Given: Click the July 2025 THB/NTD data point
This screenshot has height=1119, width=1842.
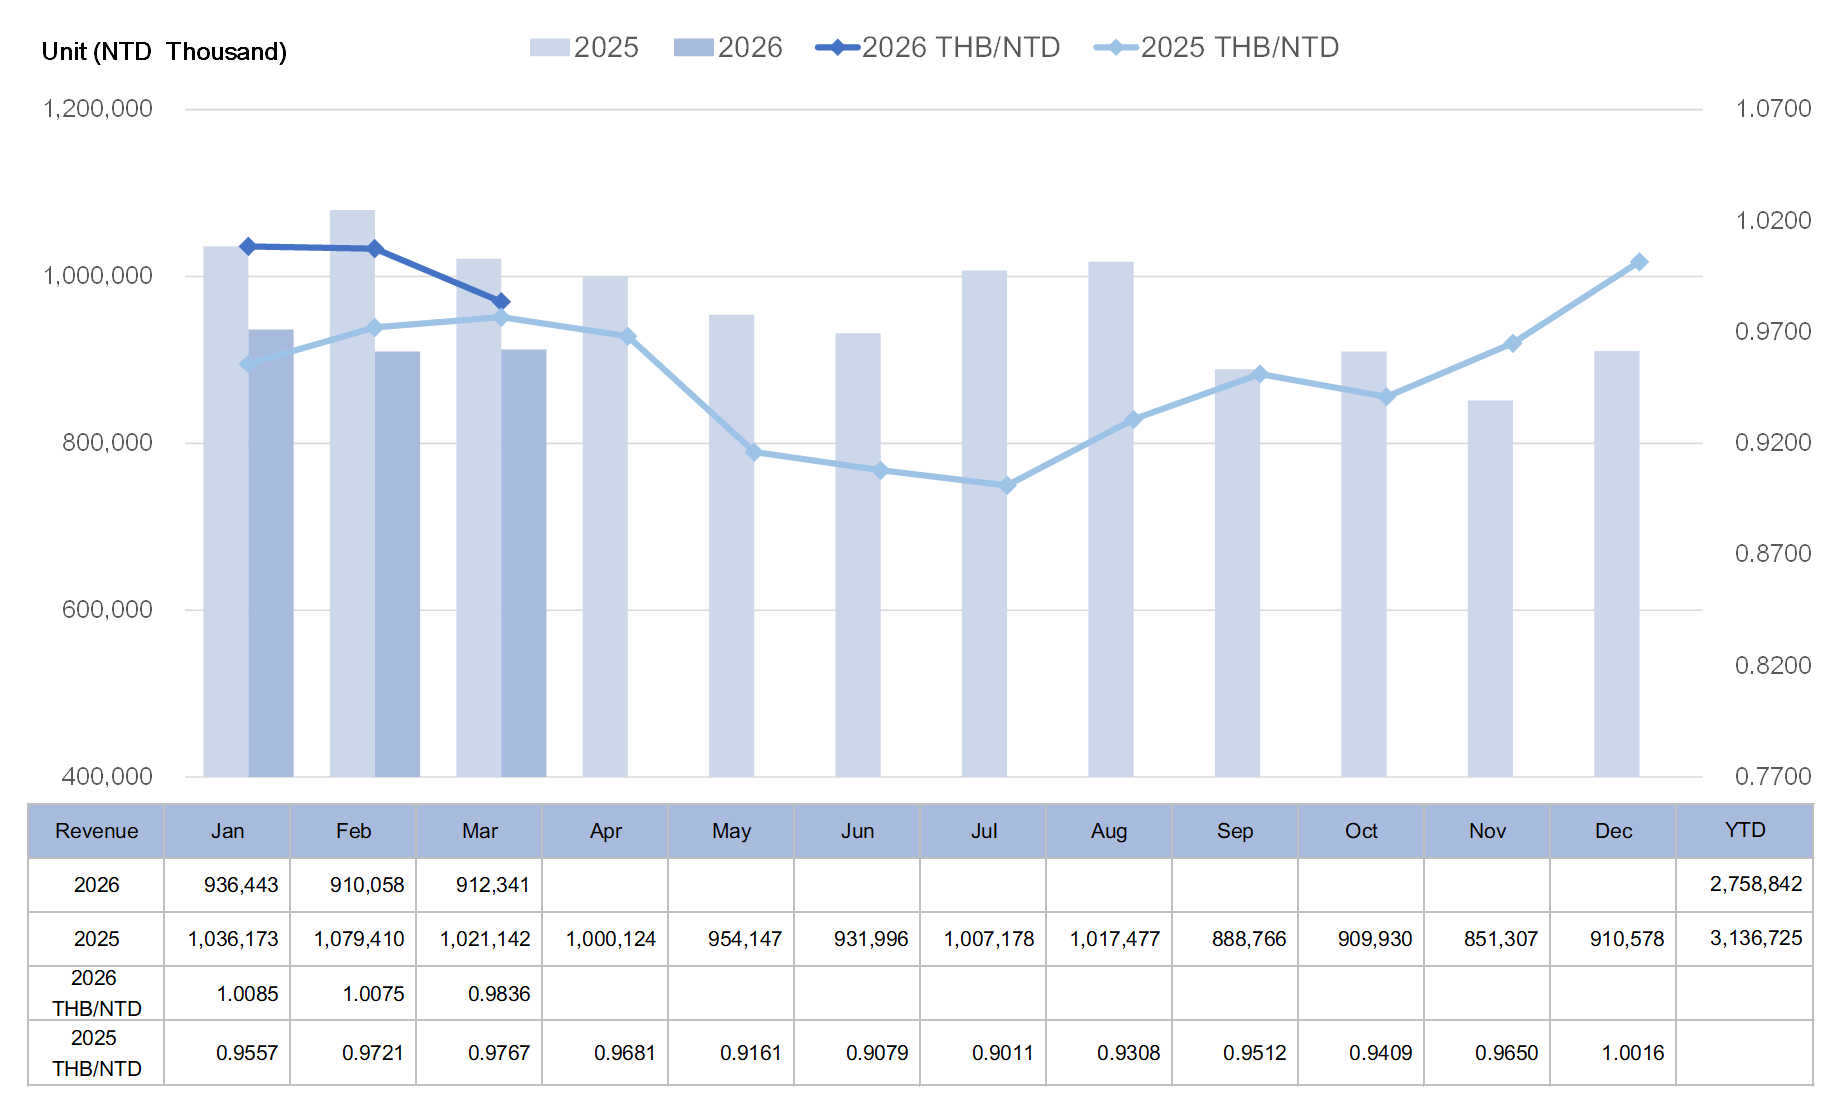Looking at the screenshot, I should 1008,485.
